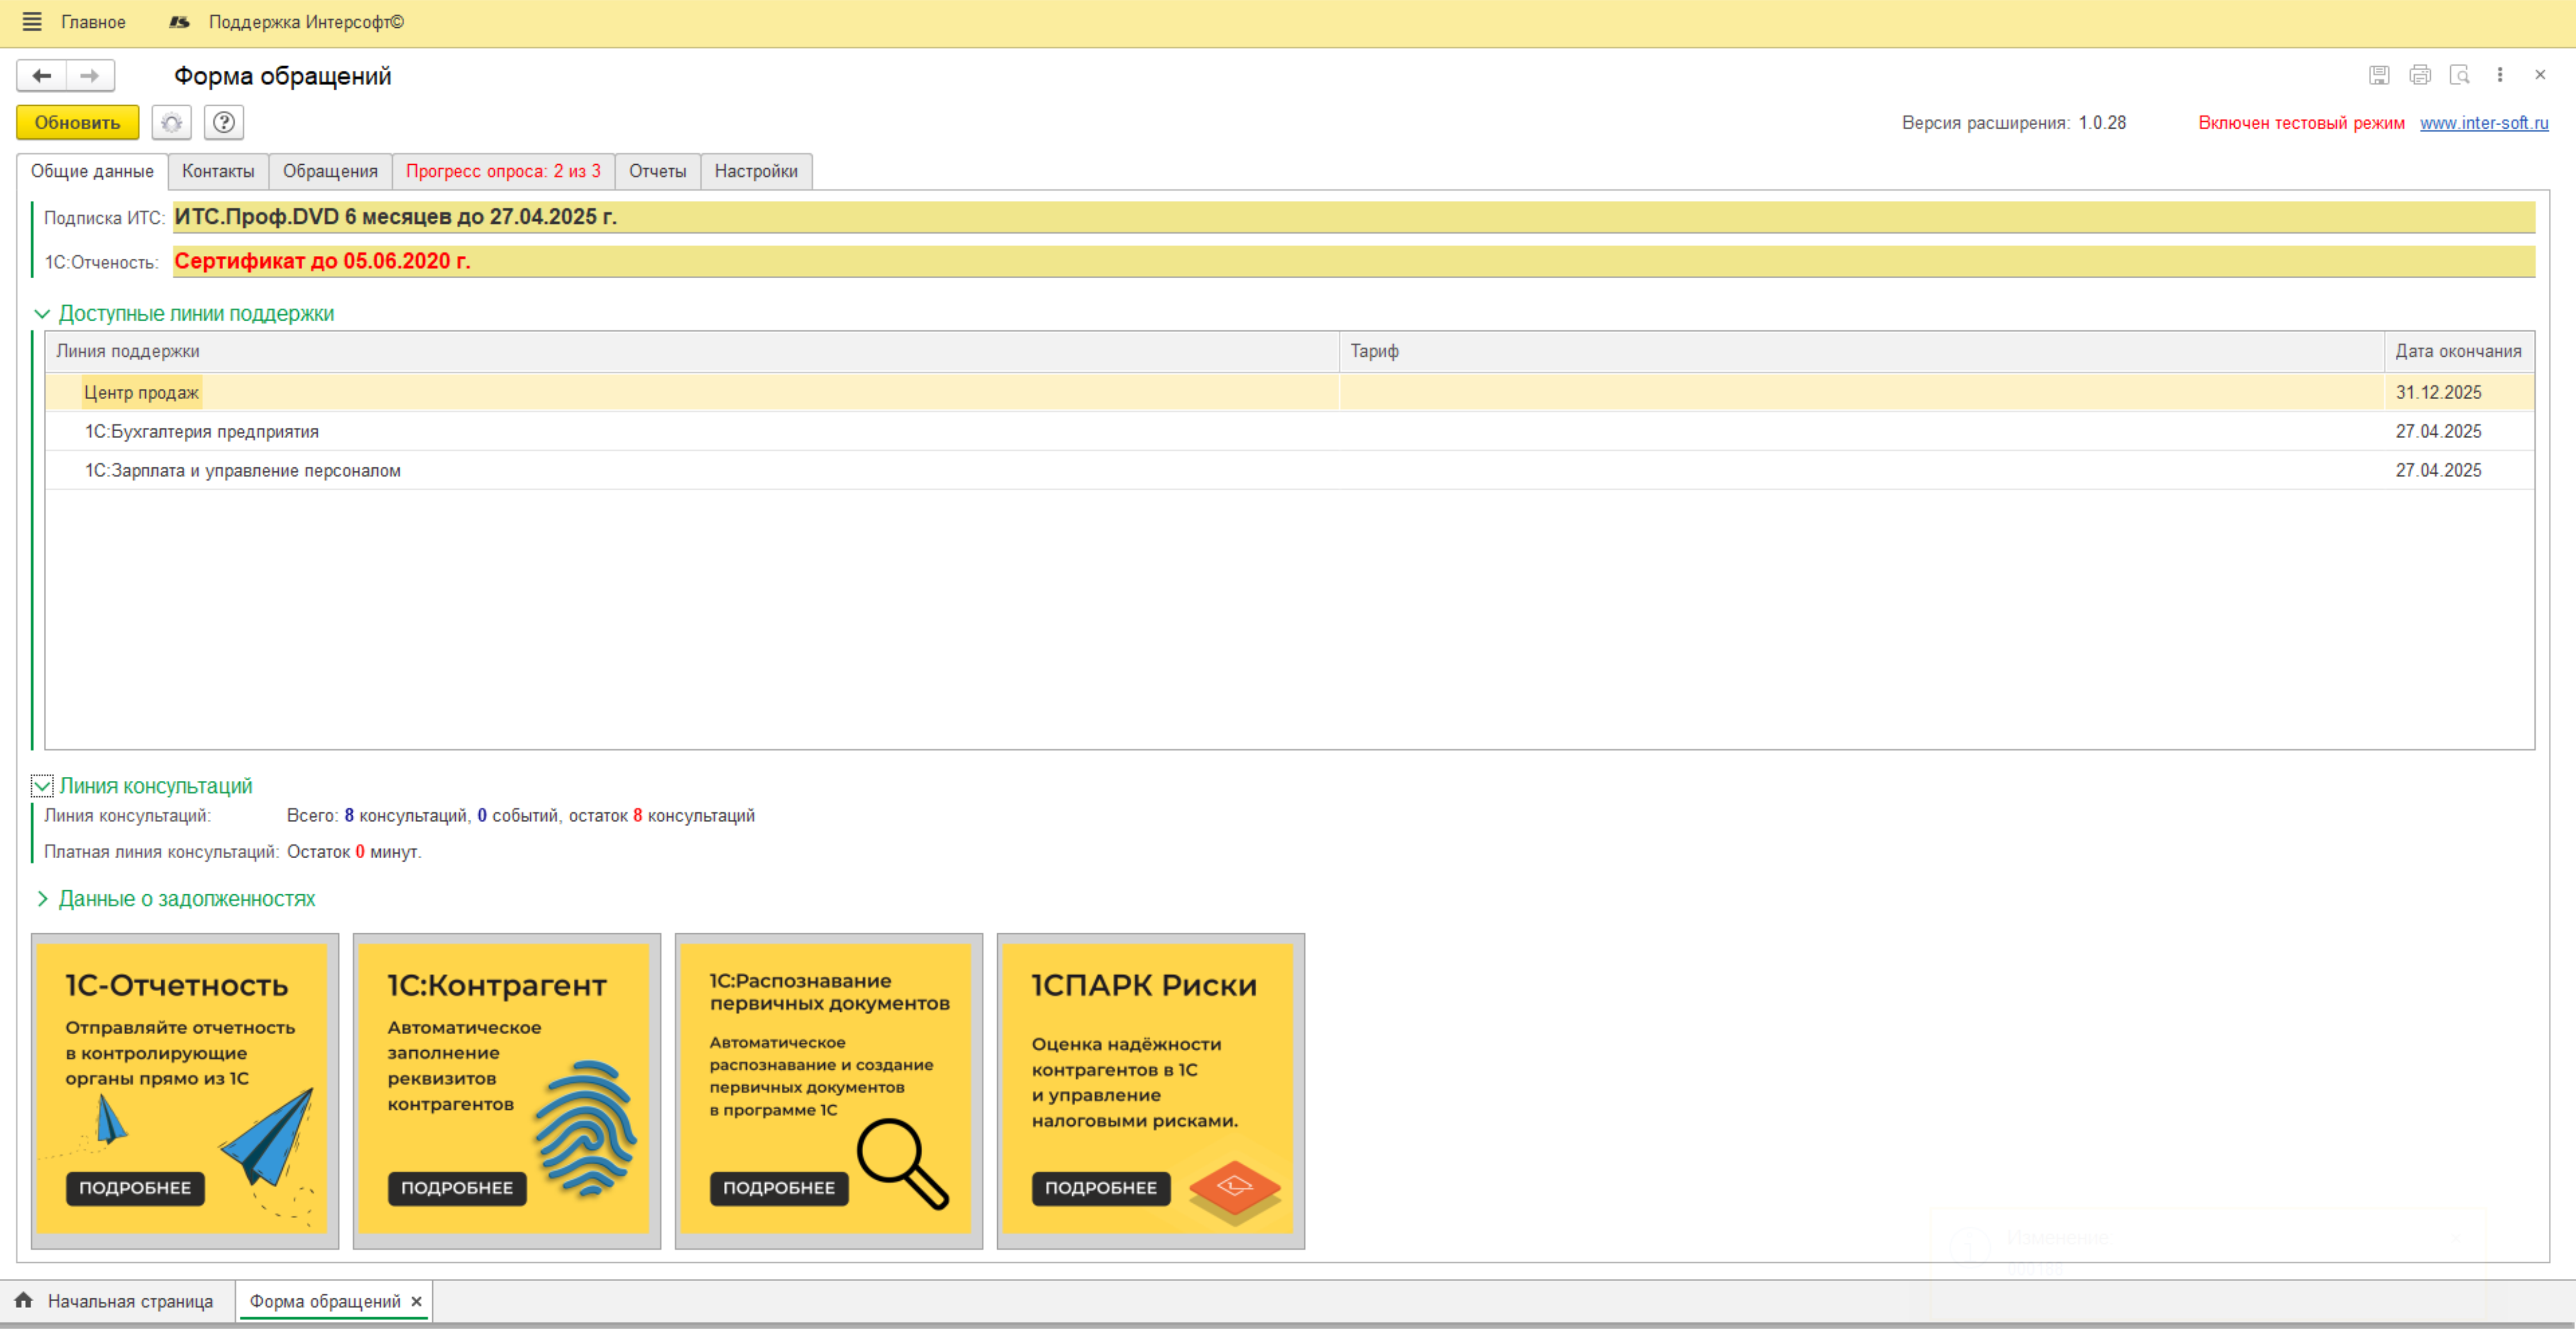Image resolution: width=2576 pixels, height=1329 pixels.
Task: Click the 31.12.2025 end date cell
Action: click(x=2459, y=393)
